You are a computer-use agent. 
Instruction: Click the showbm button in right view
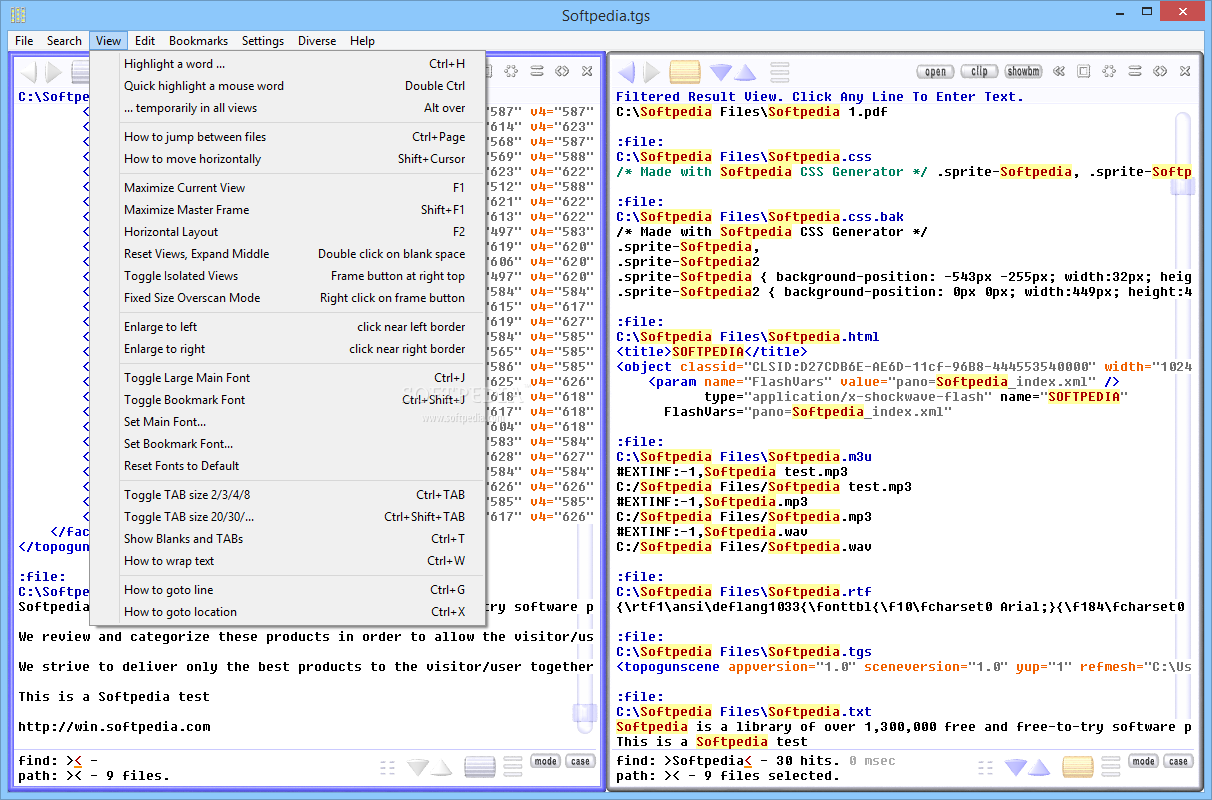pyautogui.click(x=1023, y=71)
